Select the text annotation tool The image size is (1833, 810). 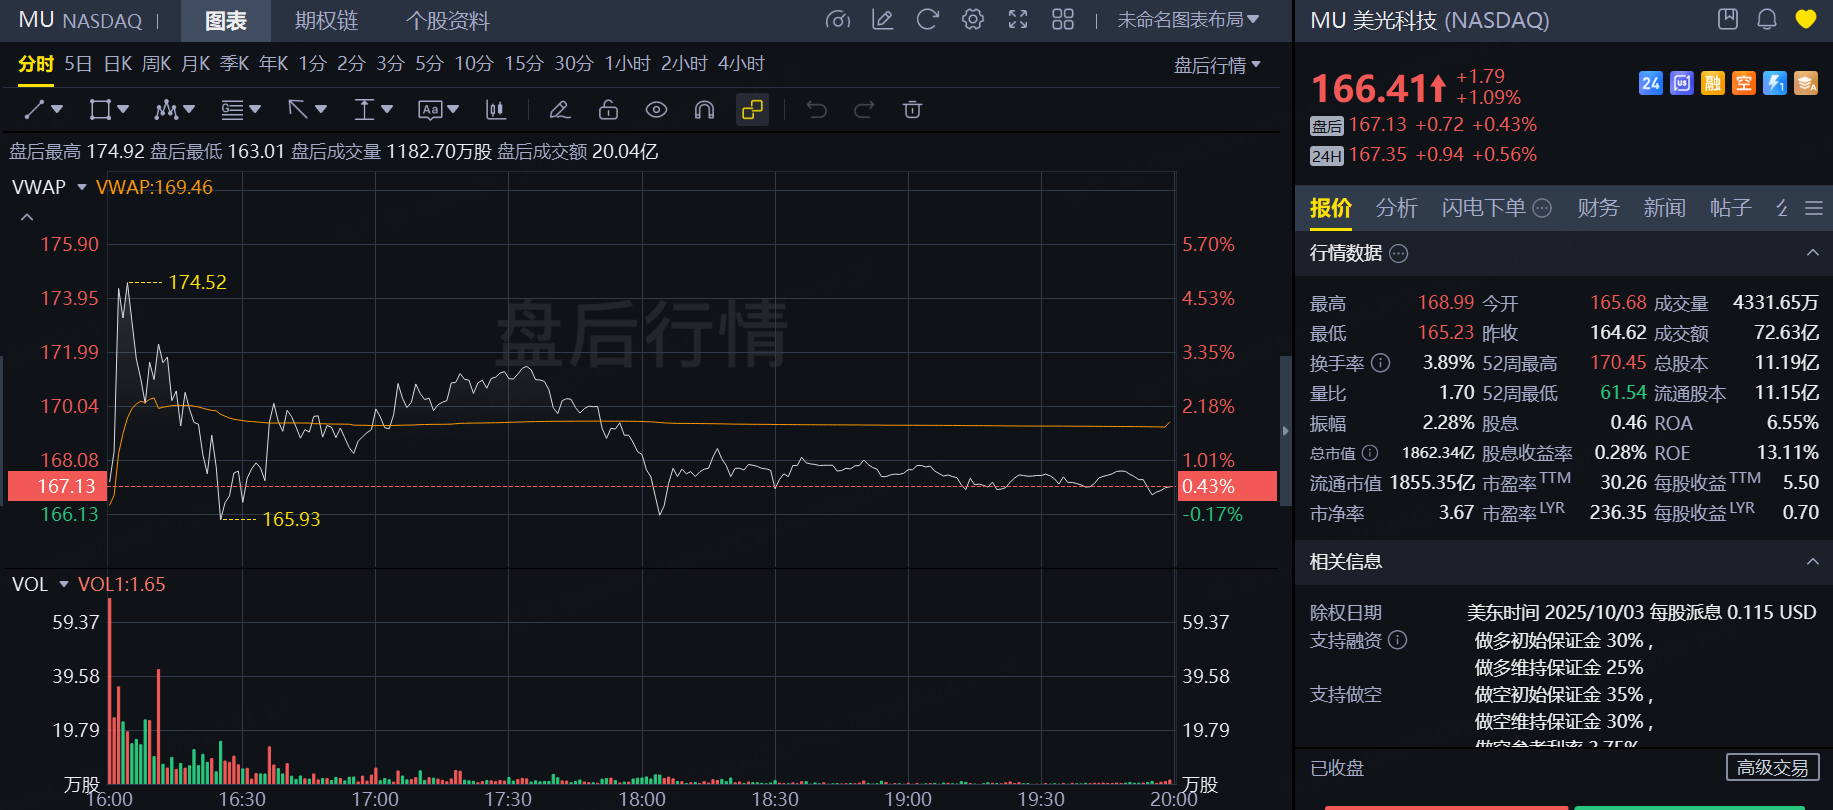coord(430,109)
